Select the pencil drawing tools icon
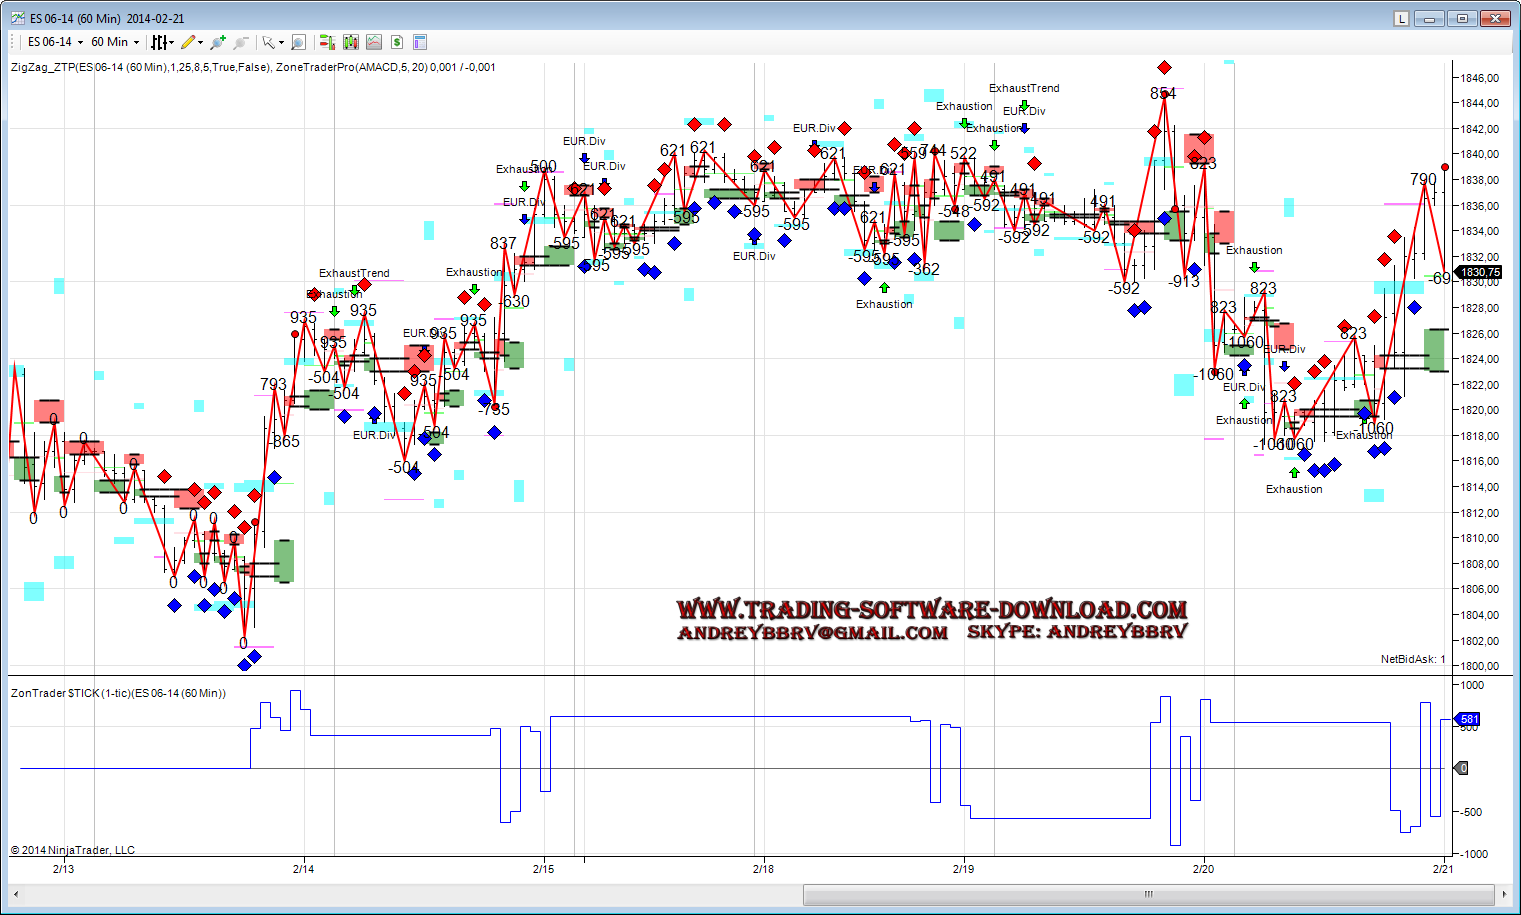 190,42
